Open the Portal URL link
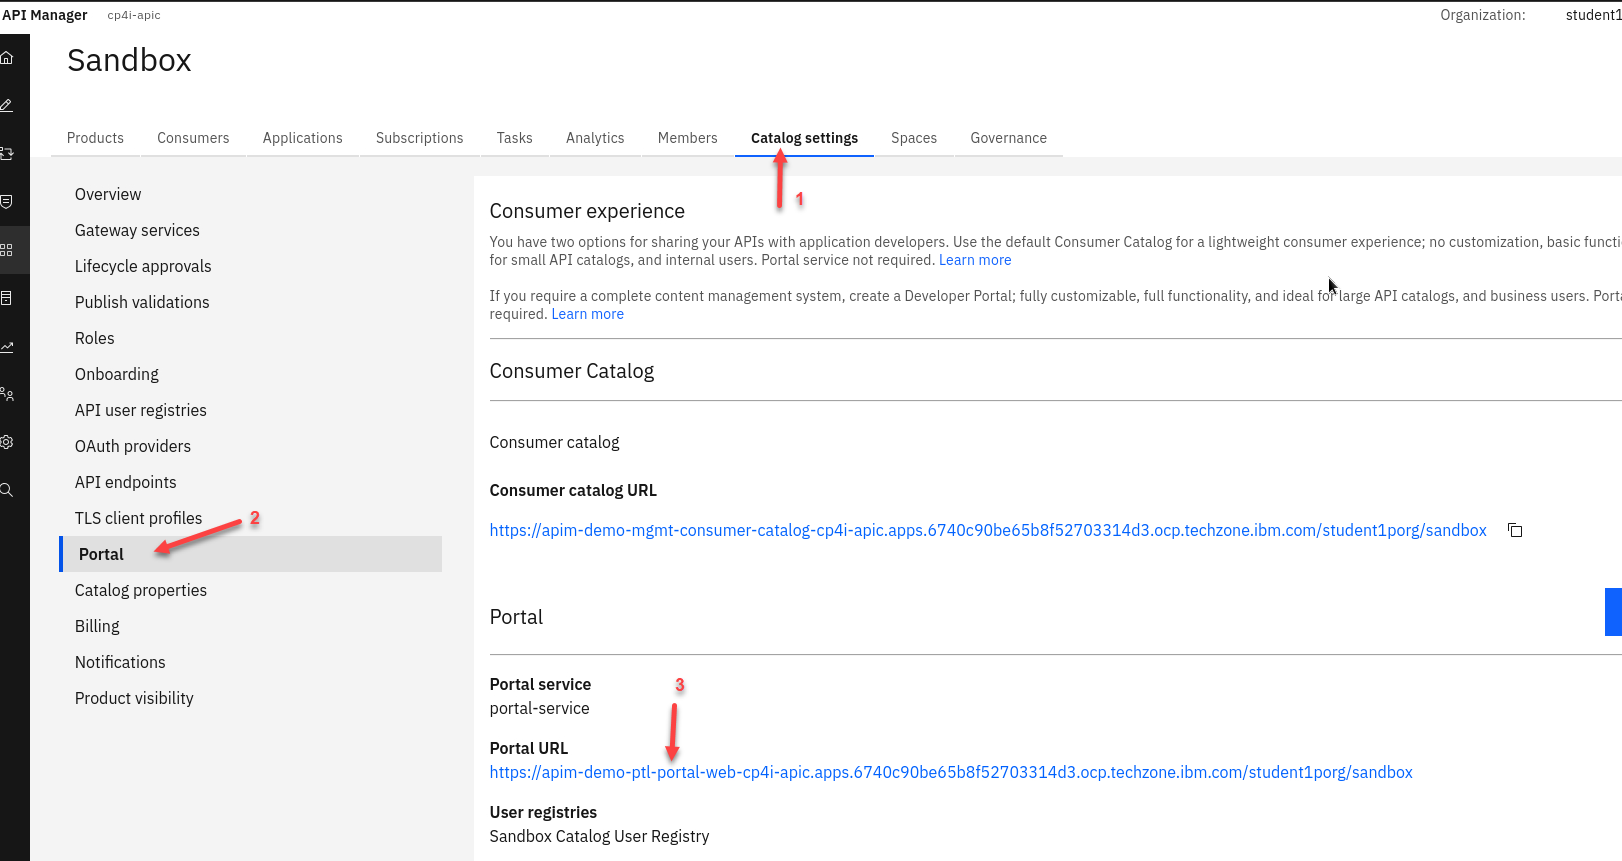The width and height of the screenshot is (1622, 861). [x=950, y=772]
